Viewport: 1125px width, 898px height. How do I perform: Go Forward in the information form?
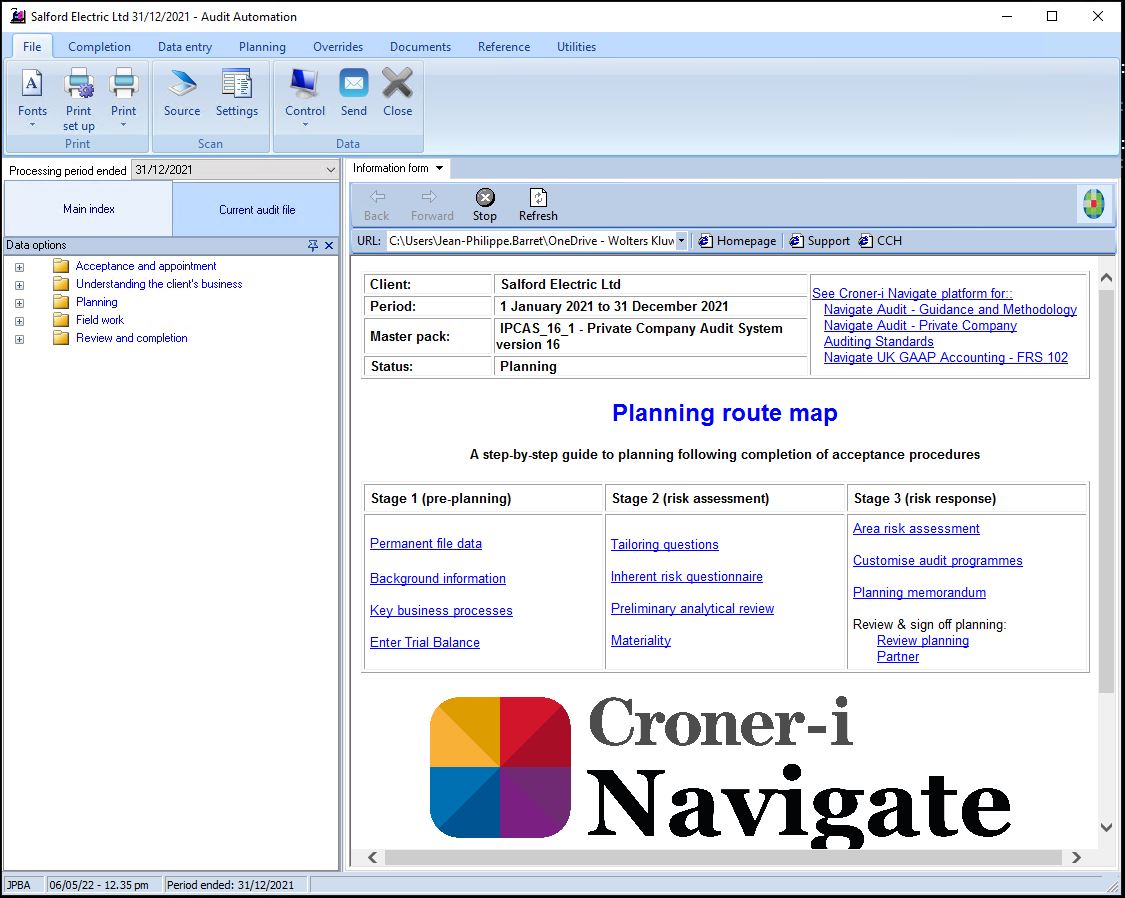point(432,205)
